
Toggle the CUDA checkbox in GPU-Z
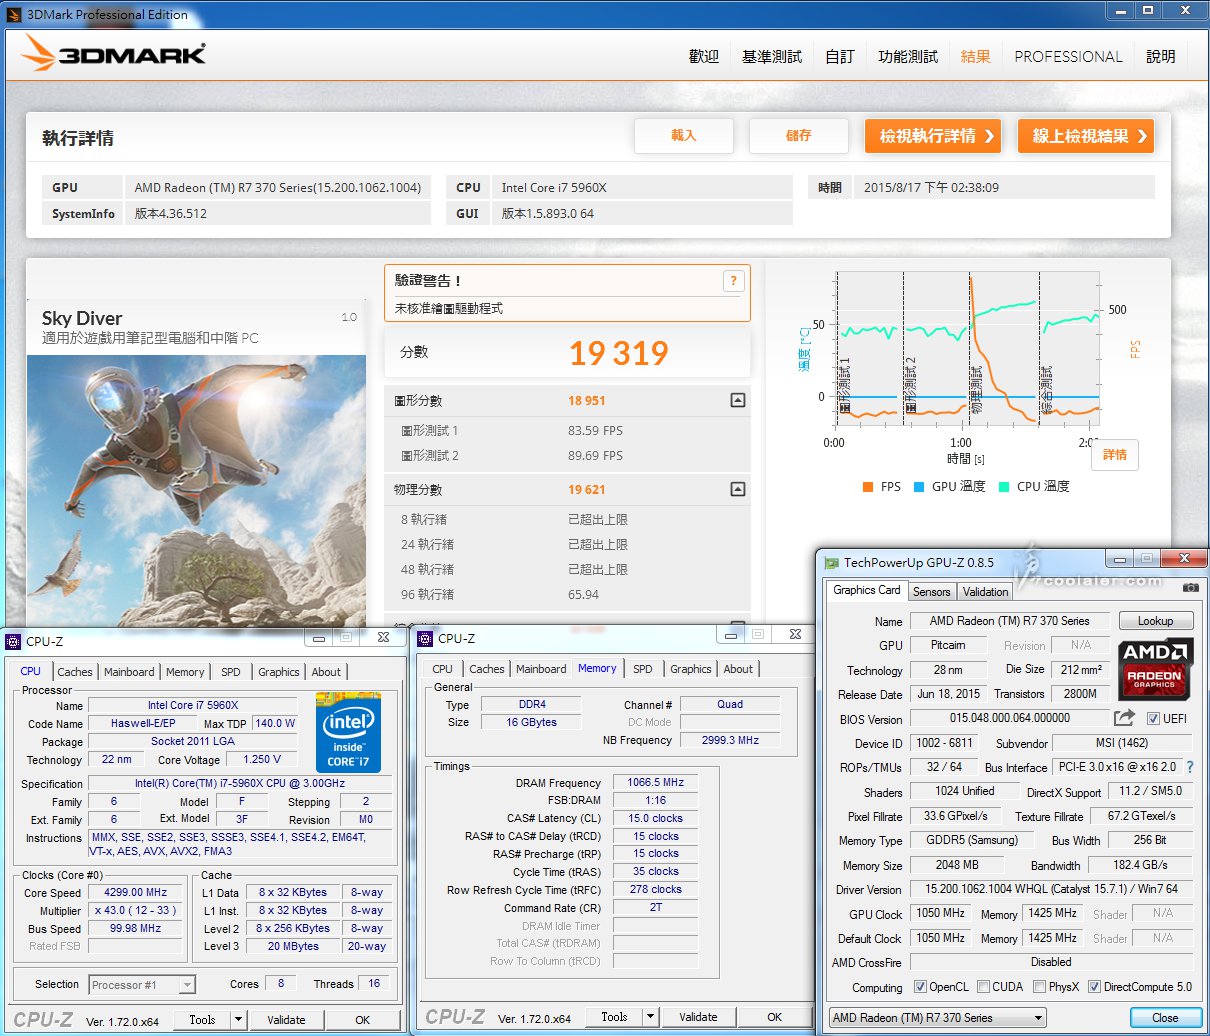point(983,987)
